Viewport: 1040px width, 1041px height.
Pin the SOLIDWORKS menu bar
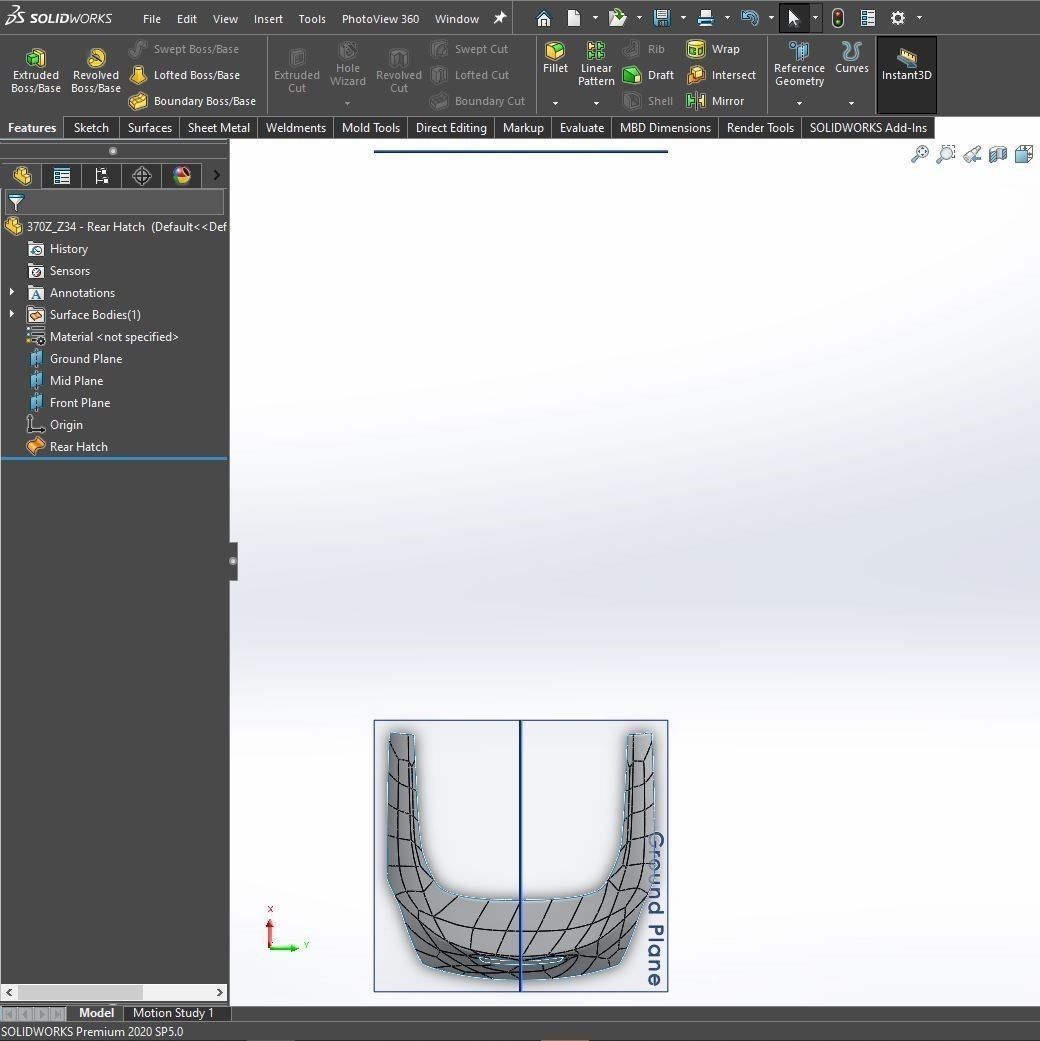(500, 18)
